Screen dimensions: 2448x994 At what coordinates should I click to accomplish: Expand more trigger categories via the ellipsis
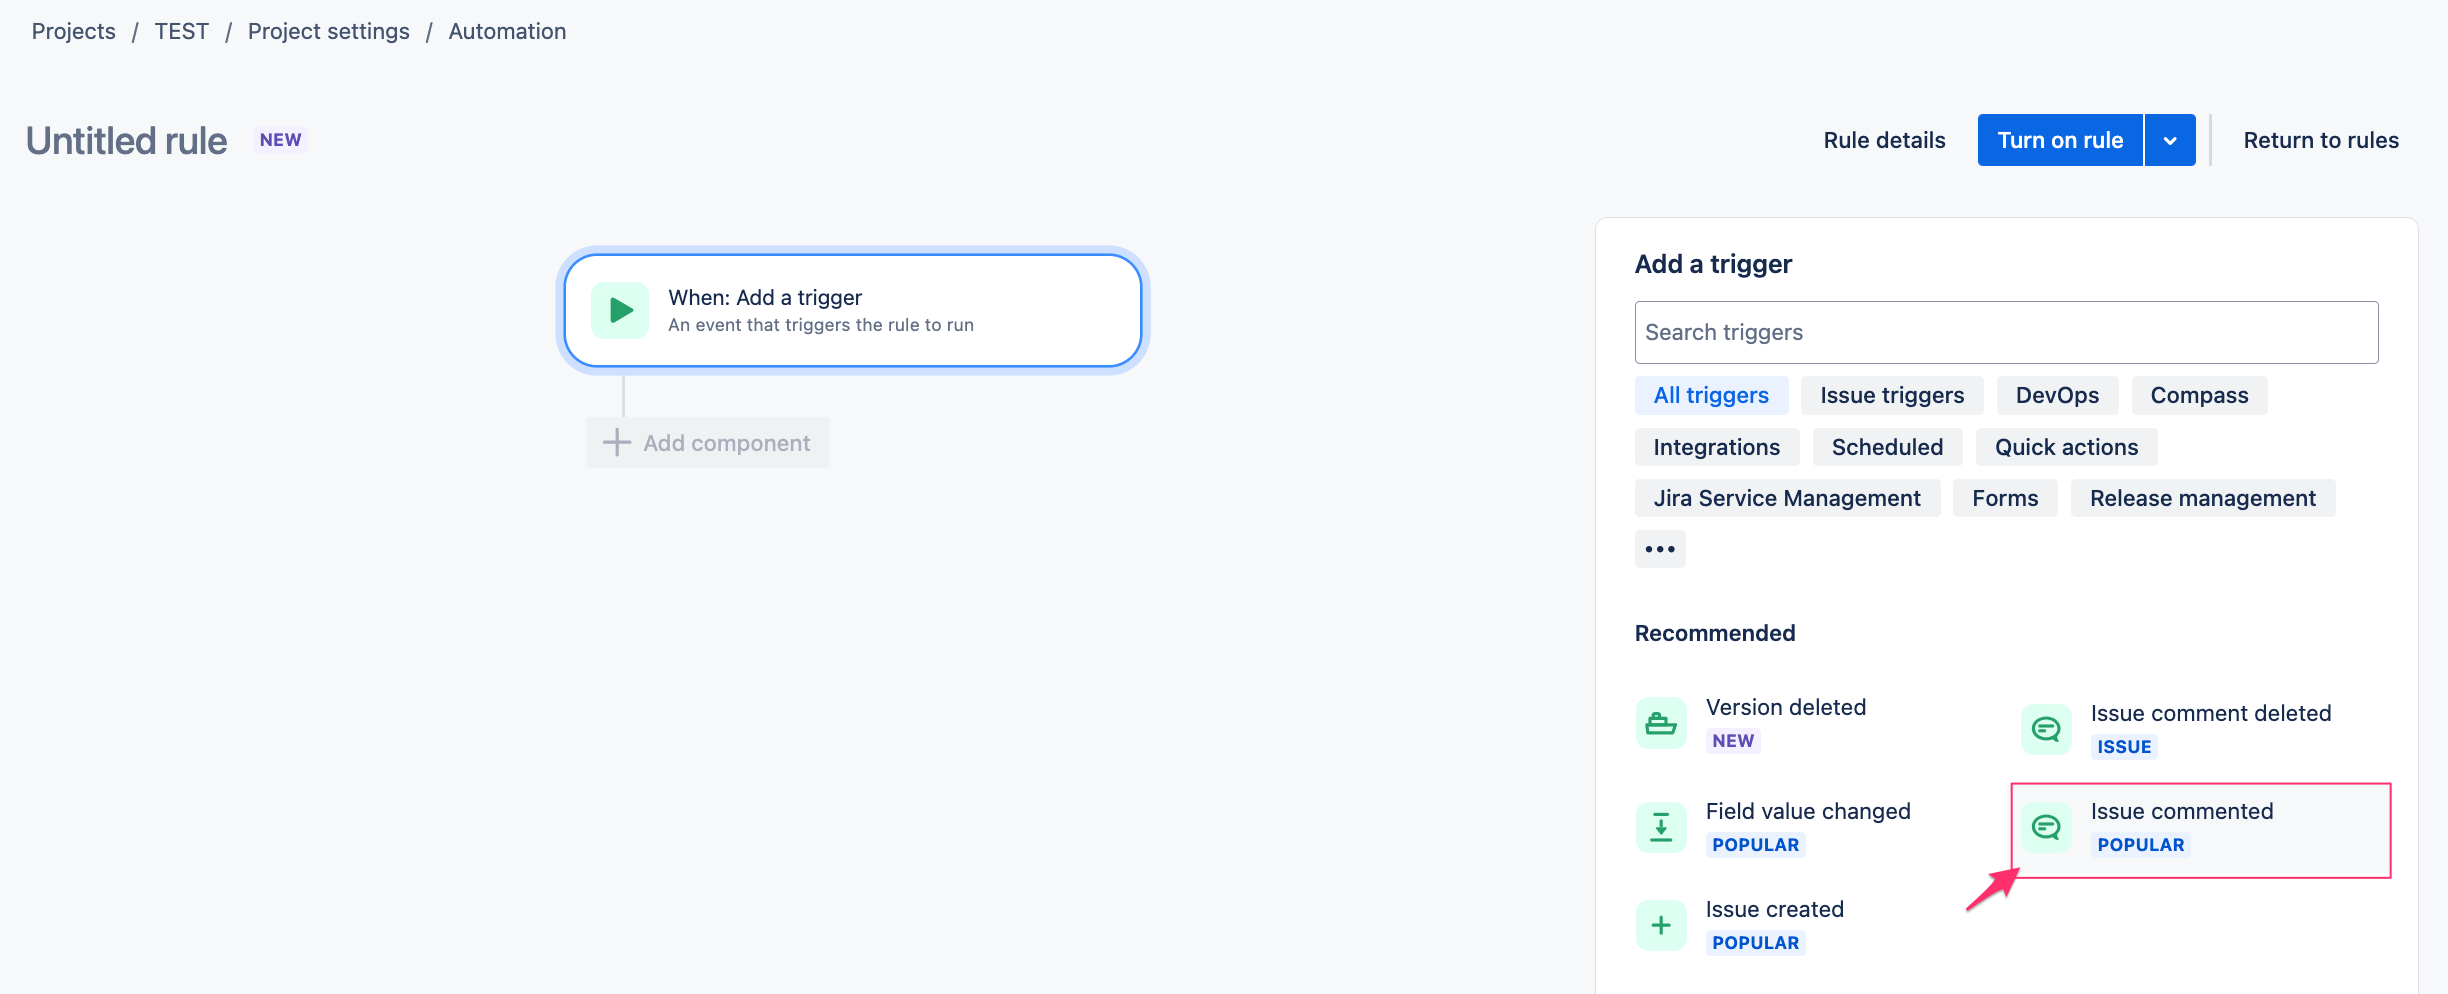coord(1660,548)
